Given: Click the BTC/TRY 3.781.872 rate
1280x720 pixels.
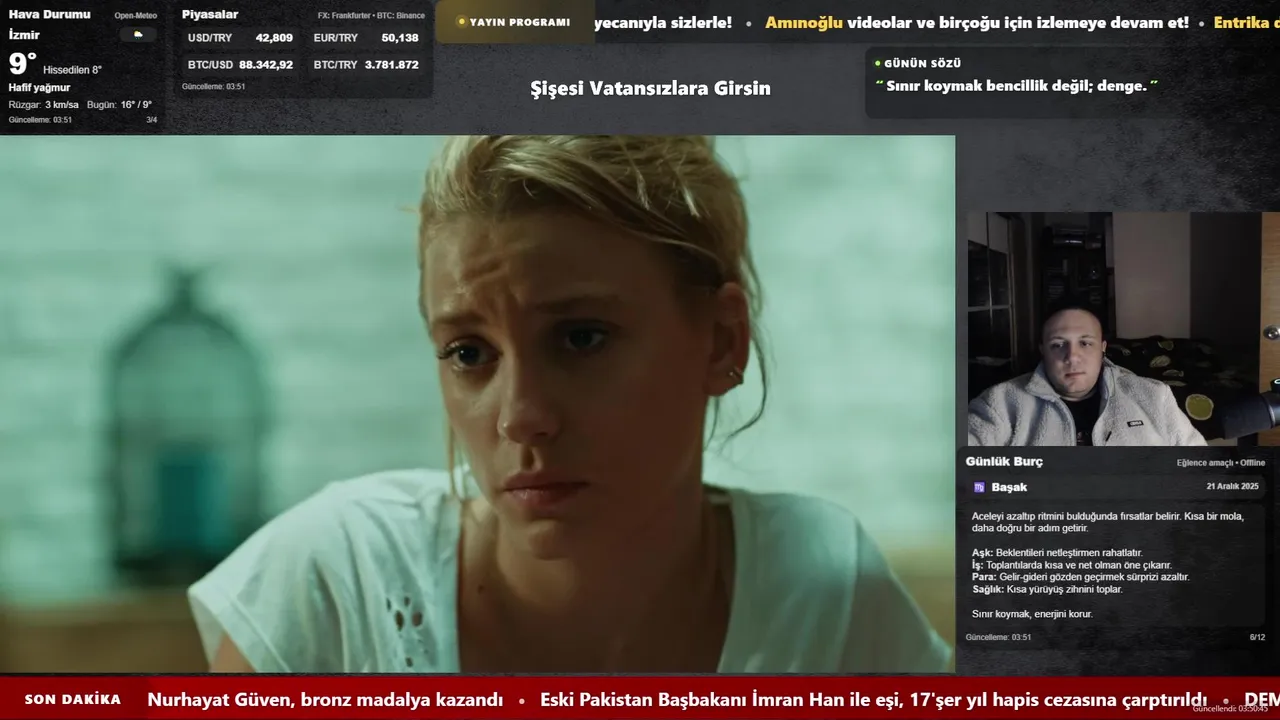Looking at the screenshot, I should (x=366, y=65).
